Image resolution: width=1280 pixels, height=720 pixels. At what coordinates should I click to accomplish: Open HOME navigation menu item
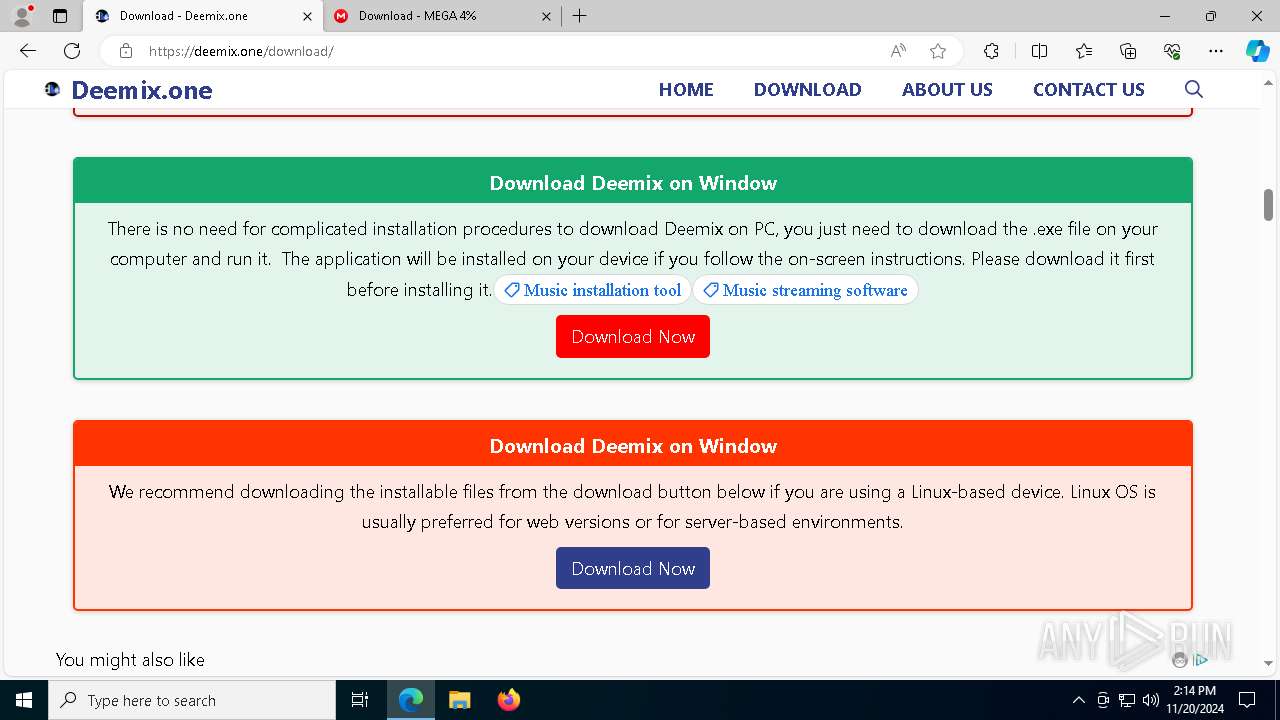[686, 89]
